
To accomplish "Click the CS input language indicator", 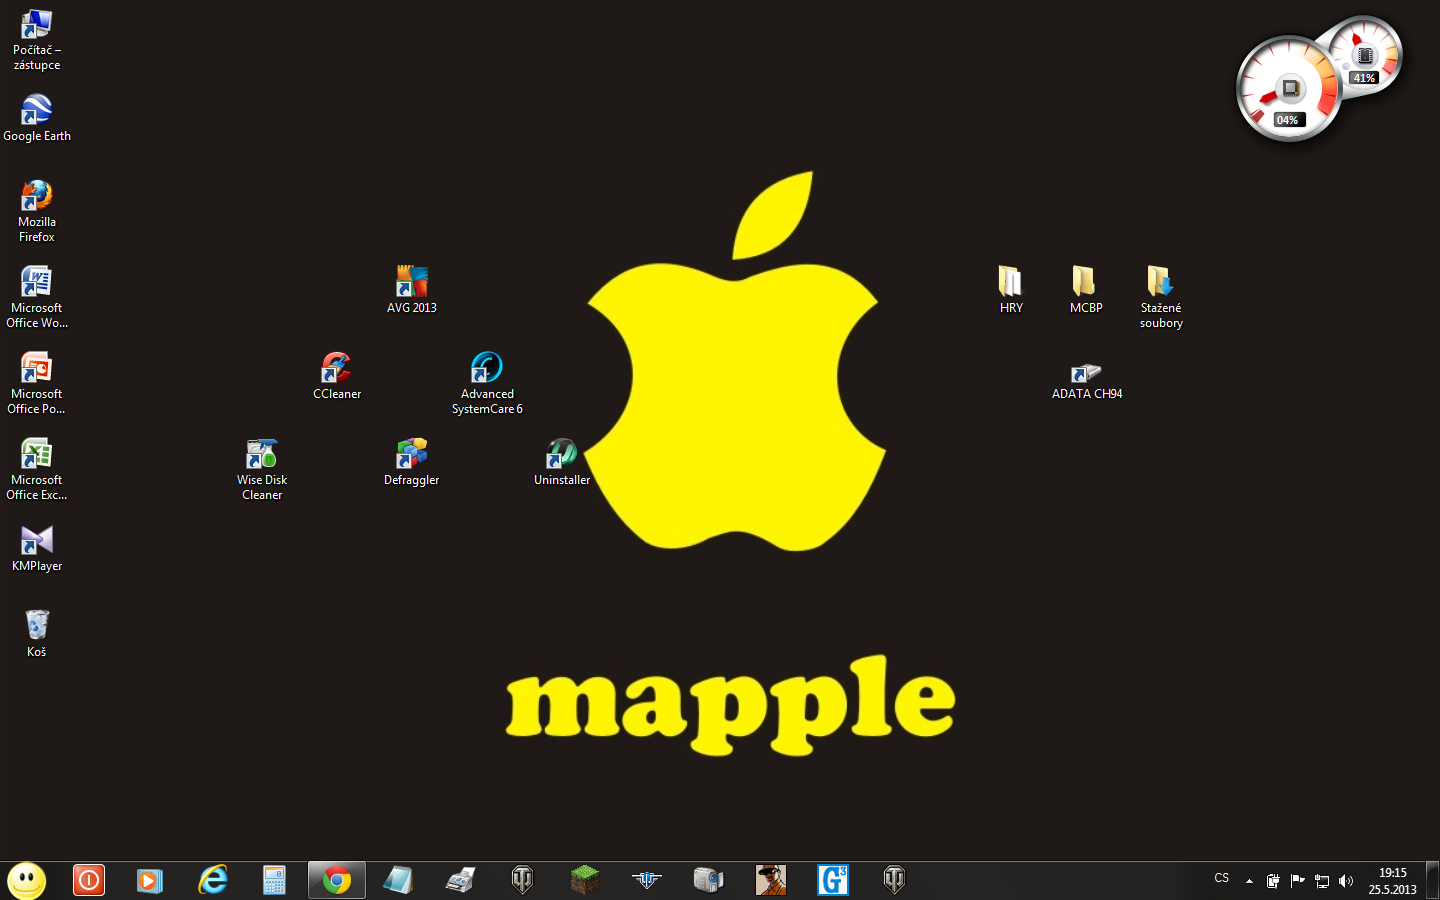I will [1222, 879].
